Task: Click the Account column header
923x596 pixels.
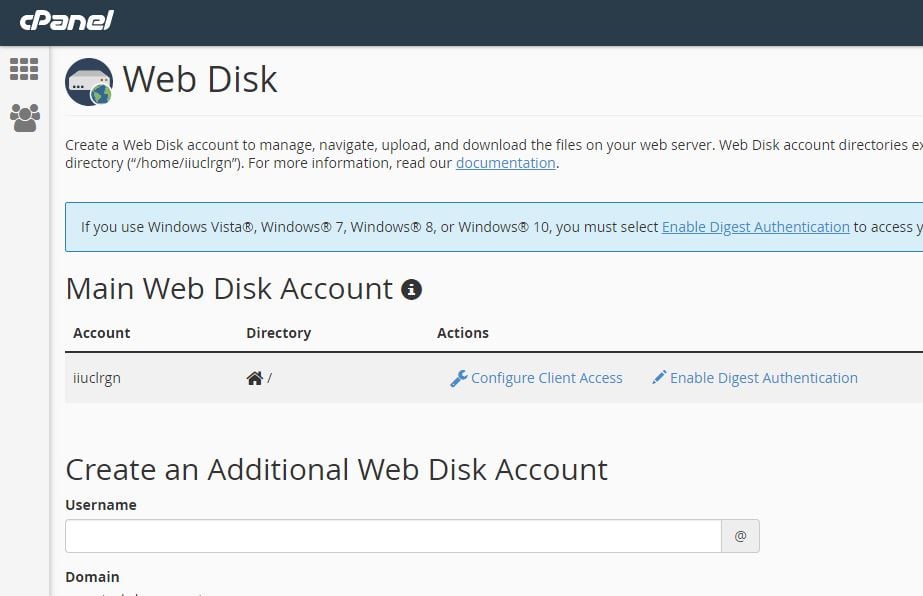Action: [101, 332]
